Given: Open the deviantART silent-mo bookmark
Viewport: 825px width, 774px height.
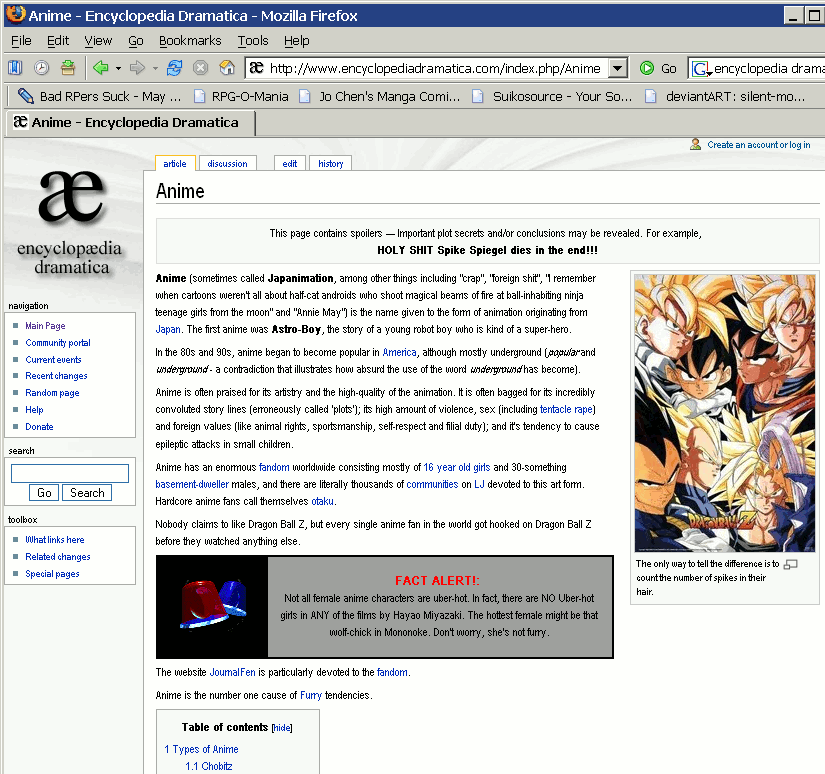Looking at the screenshot, I should (725, 96).
